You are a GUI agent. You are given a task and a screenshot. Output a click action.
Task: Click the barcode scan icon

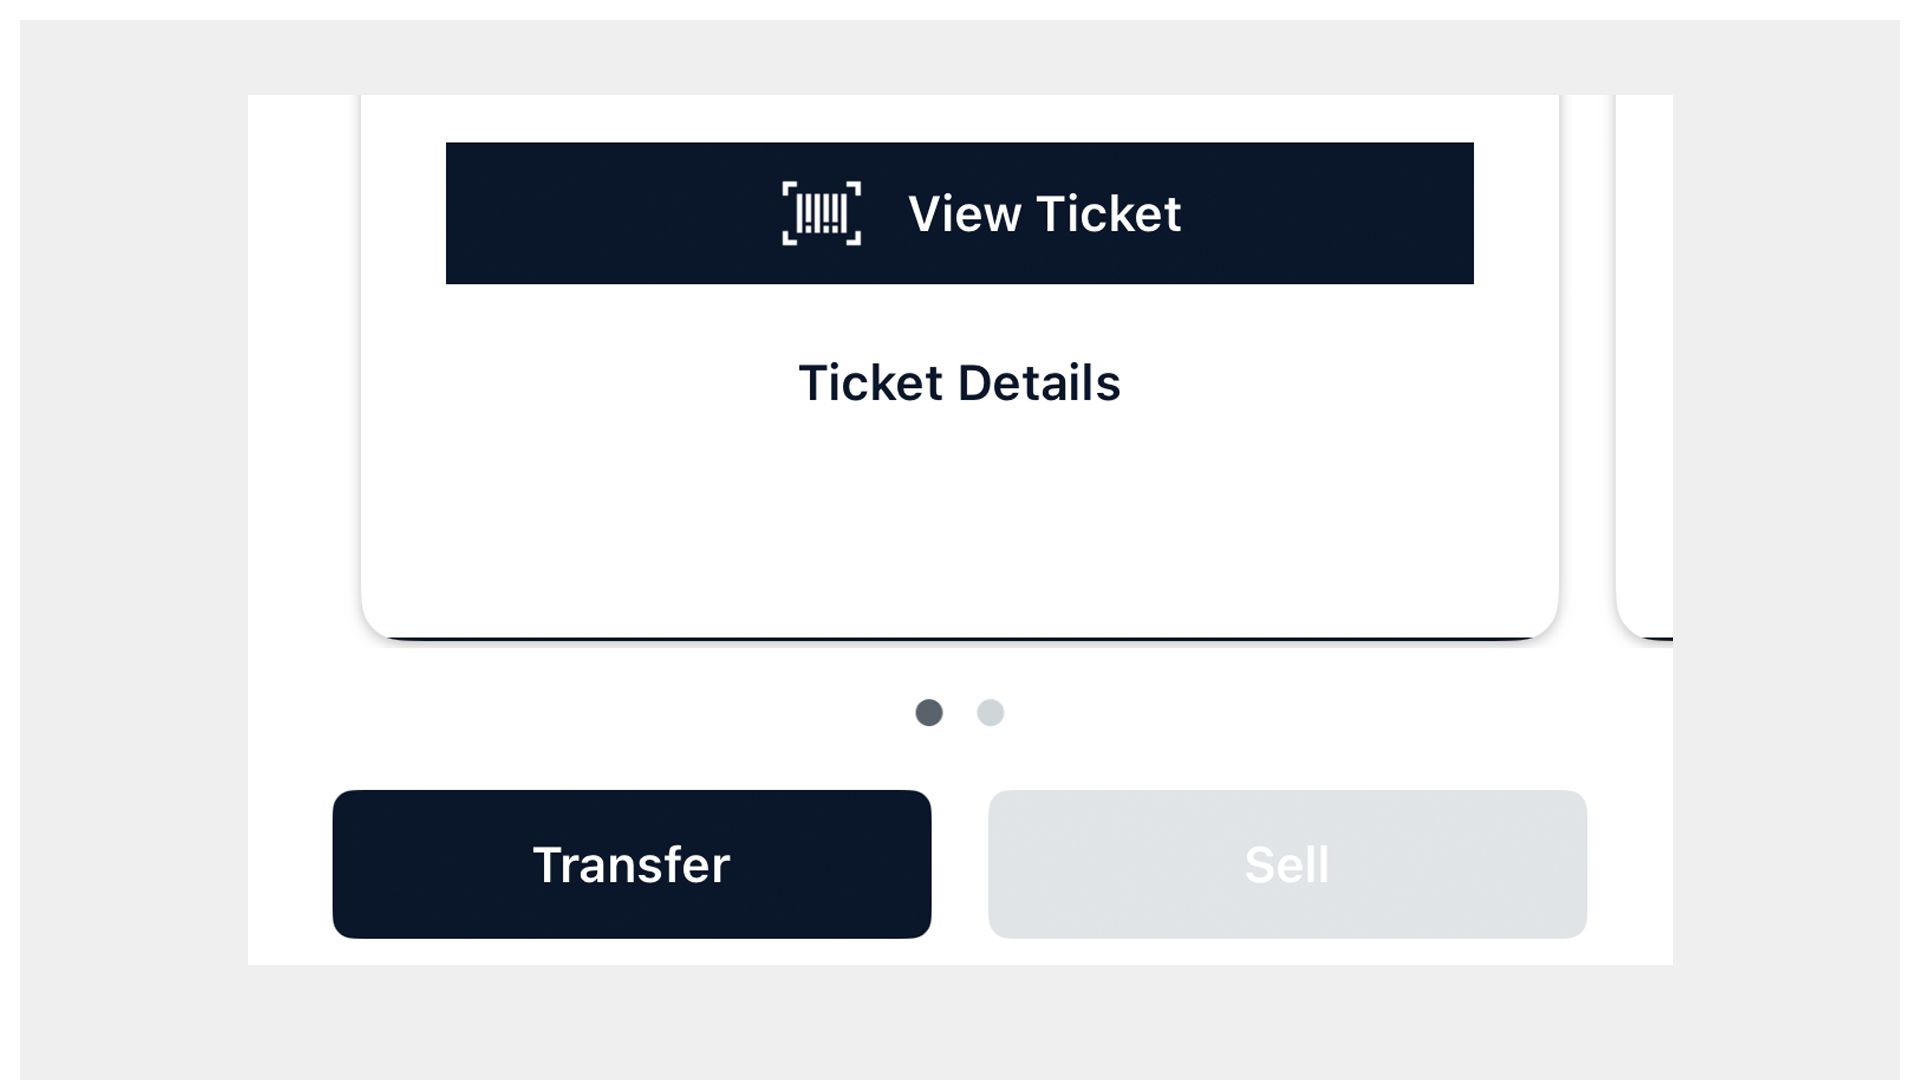pos(821,213)
